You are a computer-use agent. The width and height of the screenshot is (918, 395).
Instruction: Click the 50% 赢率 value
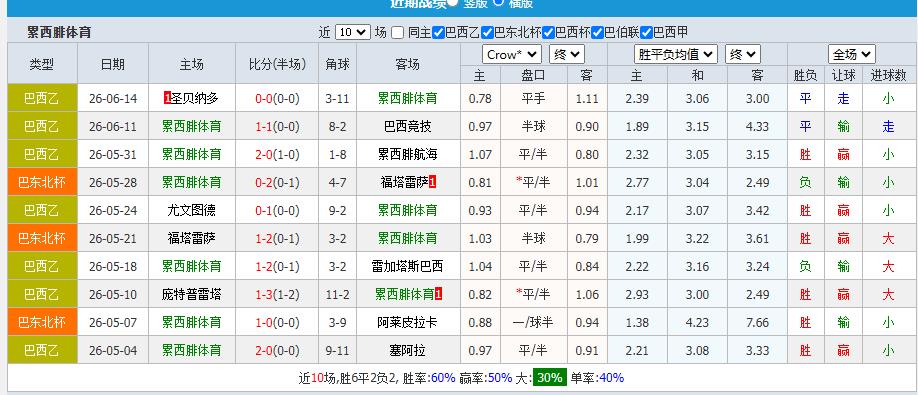tap(500, 378)
